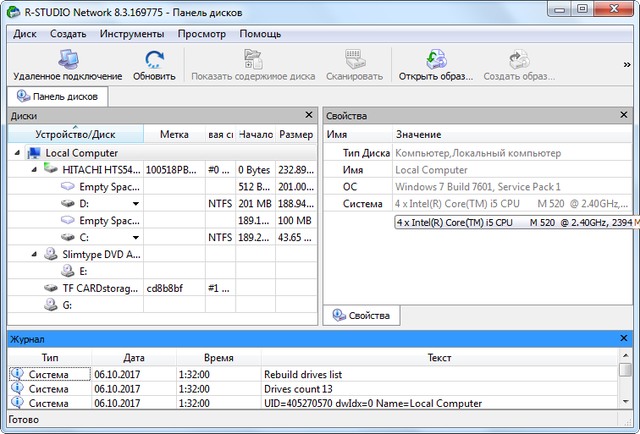Click the Открыть образ toolbar icon
The height and width of the screenshot is (434, 640).
[x=436, y=62]
